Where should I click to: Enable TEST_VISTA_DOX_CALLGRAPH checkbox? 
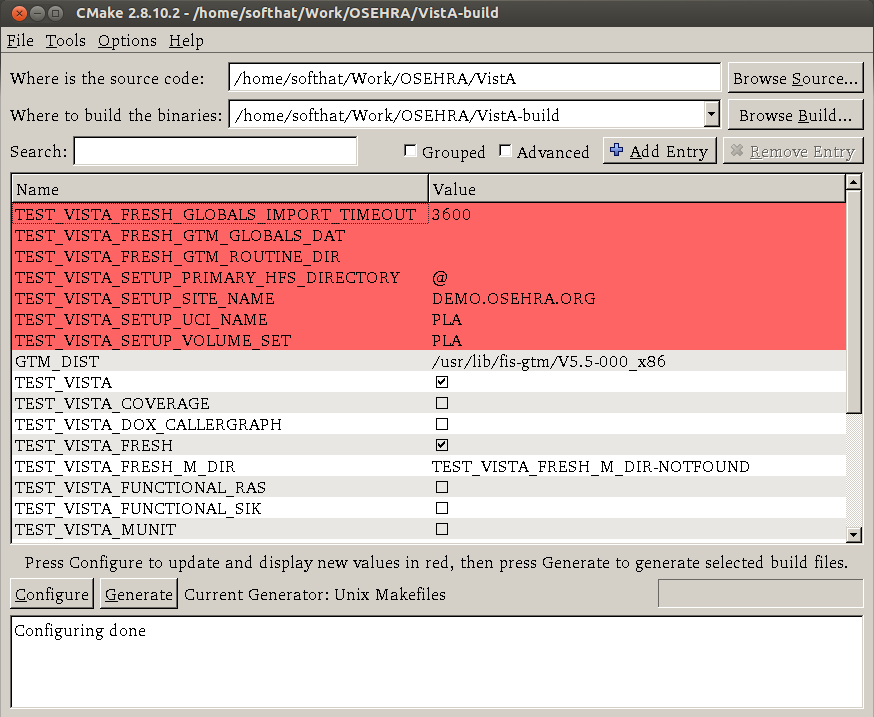pos(442,424)
